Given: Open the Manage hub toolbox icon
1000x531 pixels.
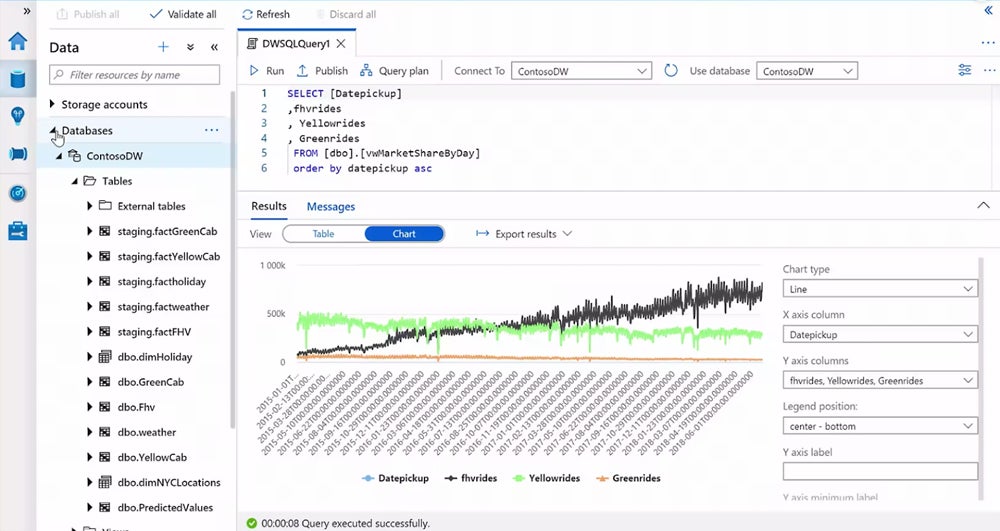Looking at the screenshot, I should tap(18, 231).
